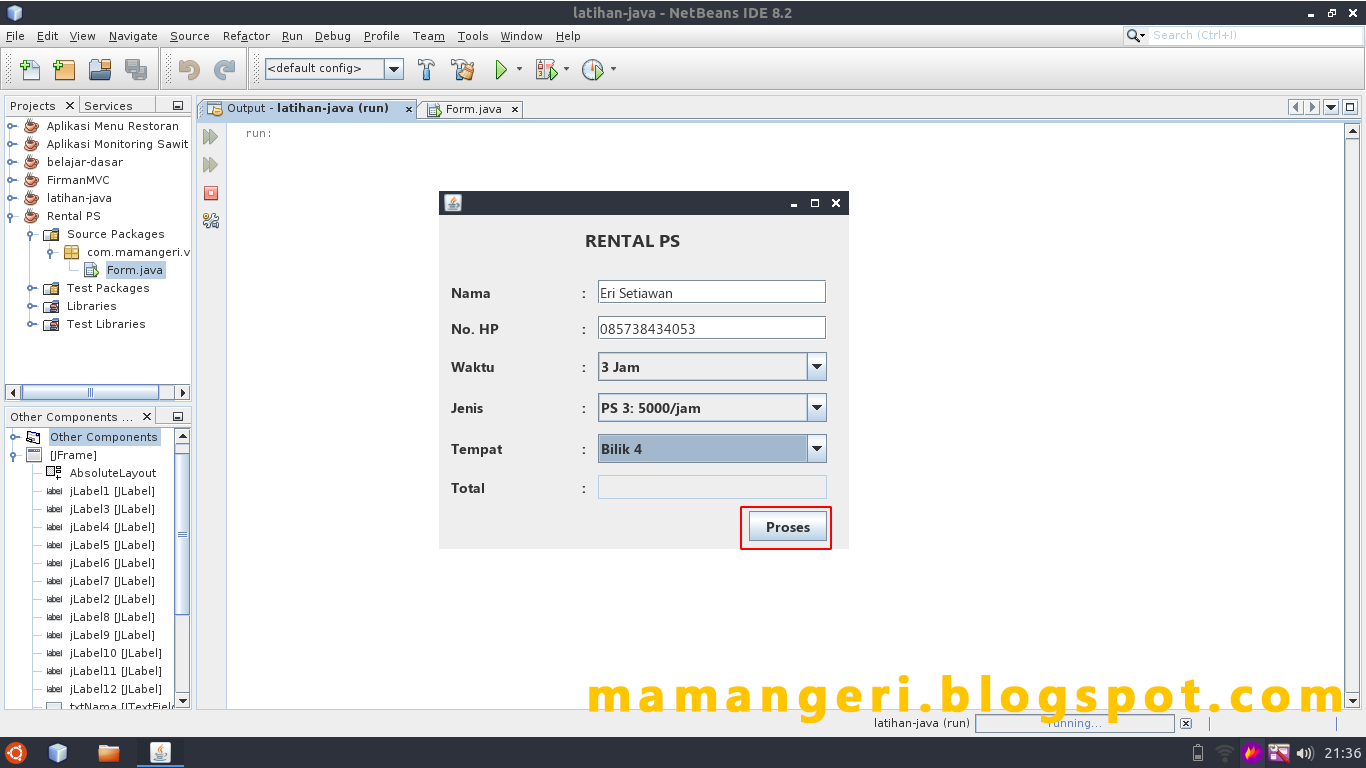Click the Total input field
1366x768 pixels.
[x=712, y=487]
